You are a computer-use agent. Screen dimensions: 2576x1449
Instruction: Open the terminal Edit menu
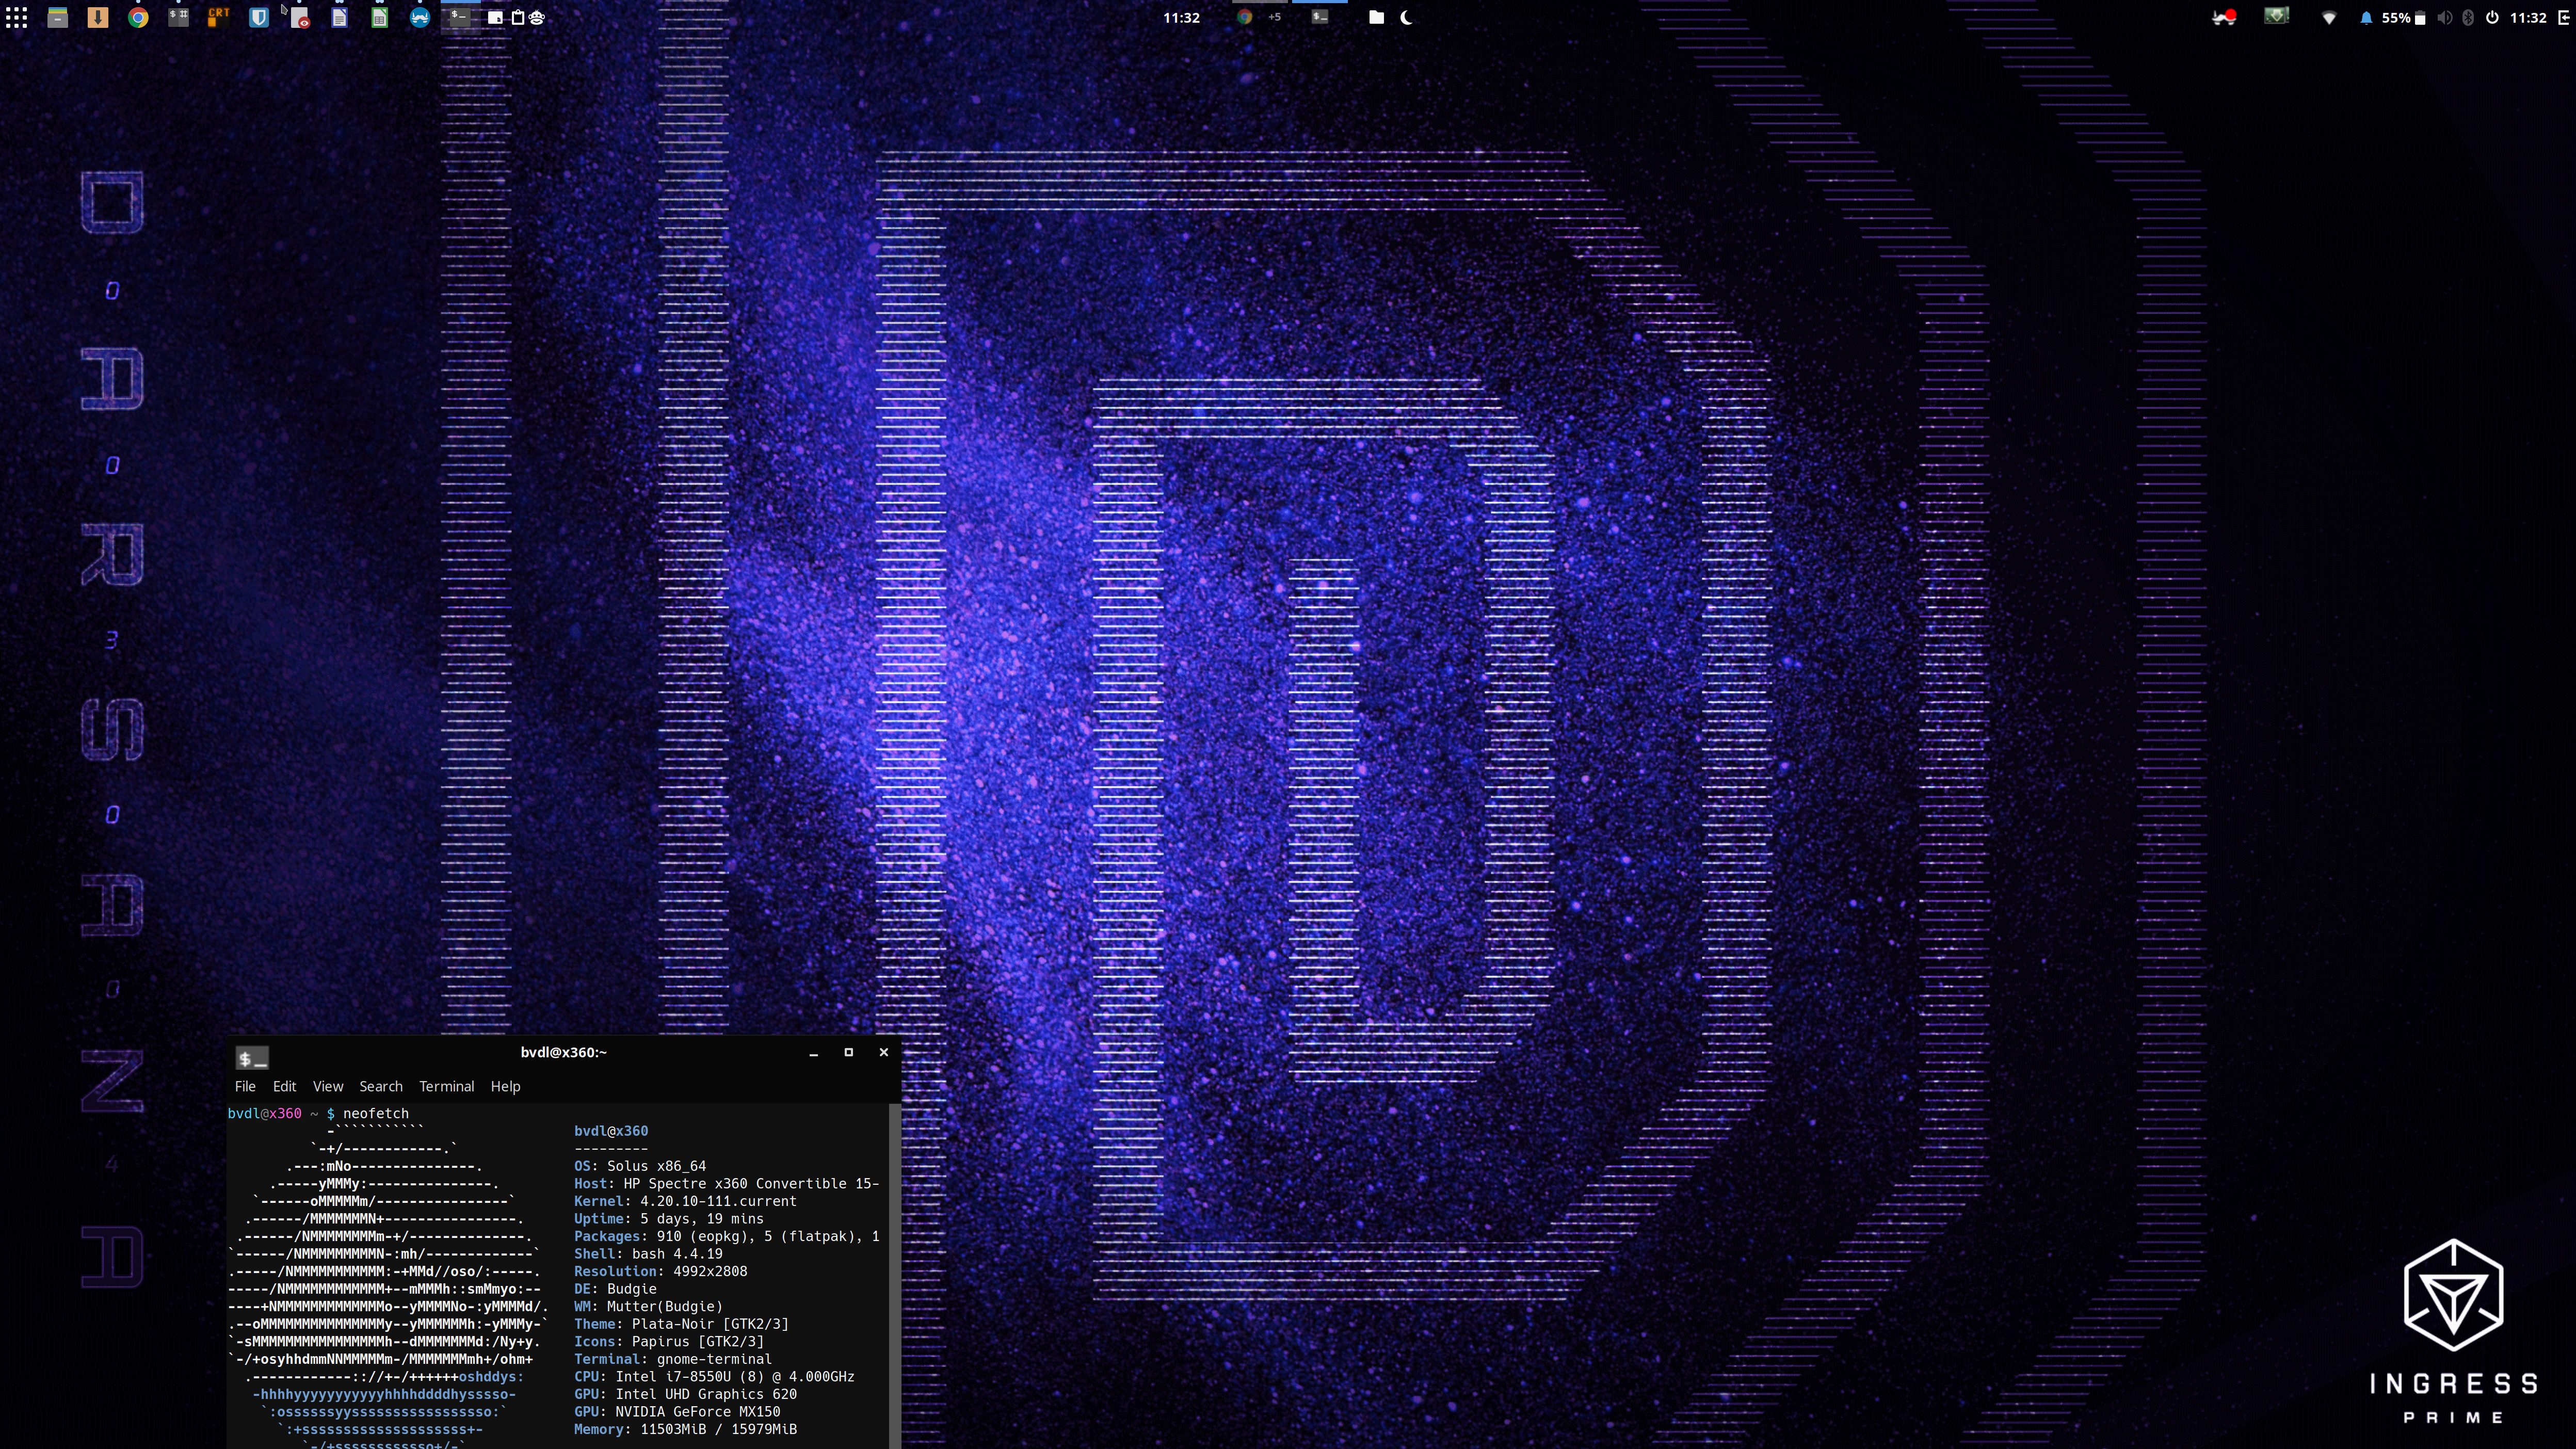point(285,1086)
